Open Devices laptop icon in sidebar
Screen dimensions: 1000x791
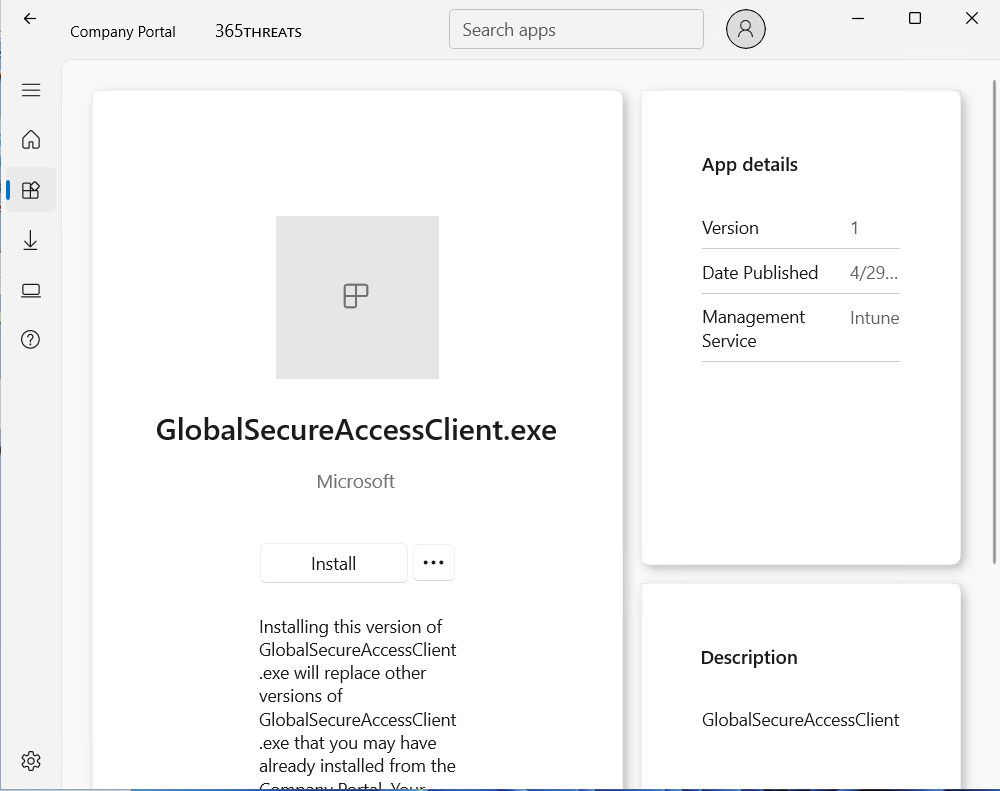coord(31,291)
